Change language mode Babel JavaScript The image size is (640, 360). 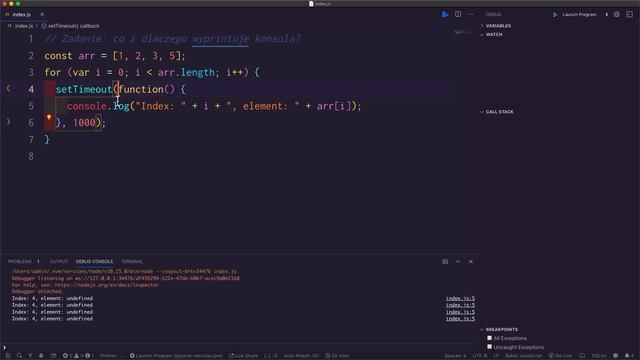524,356
